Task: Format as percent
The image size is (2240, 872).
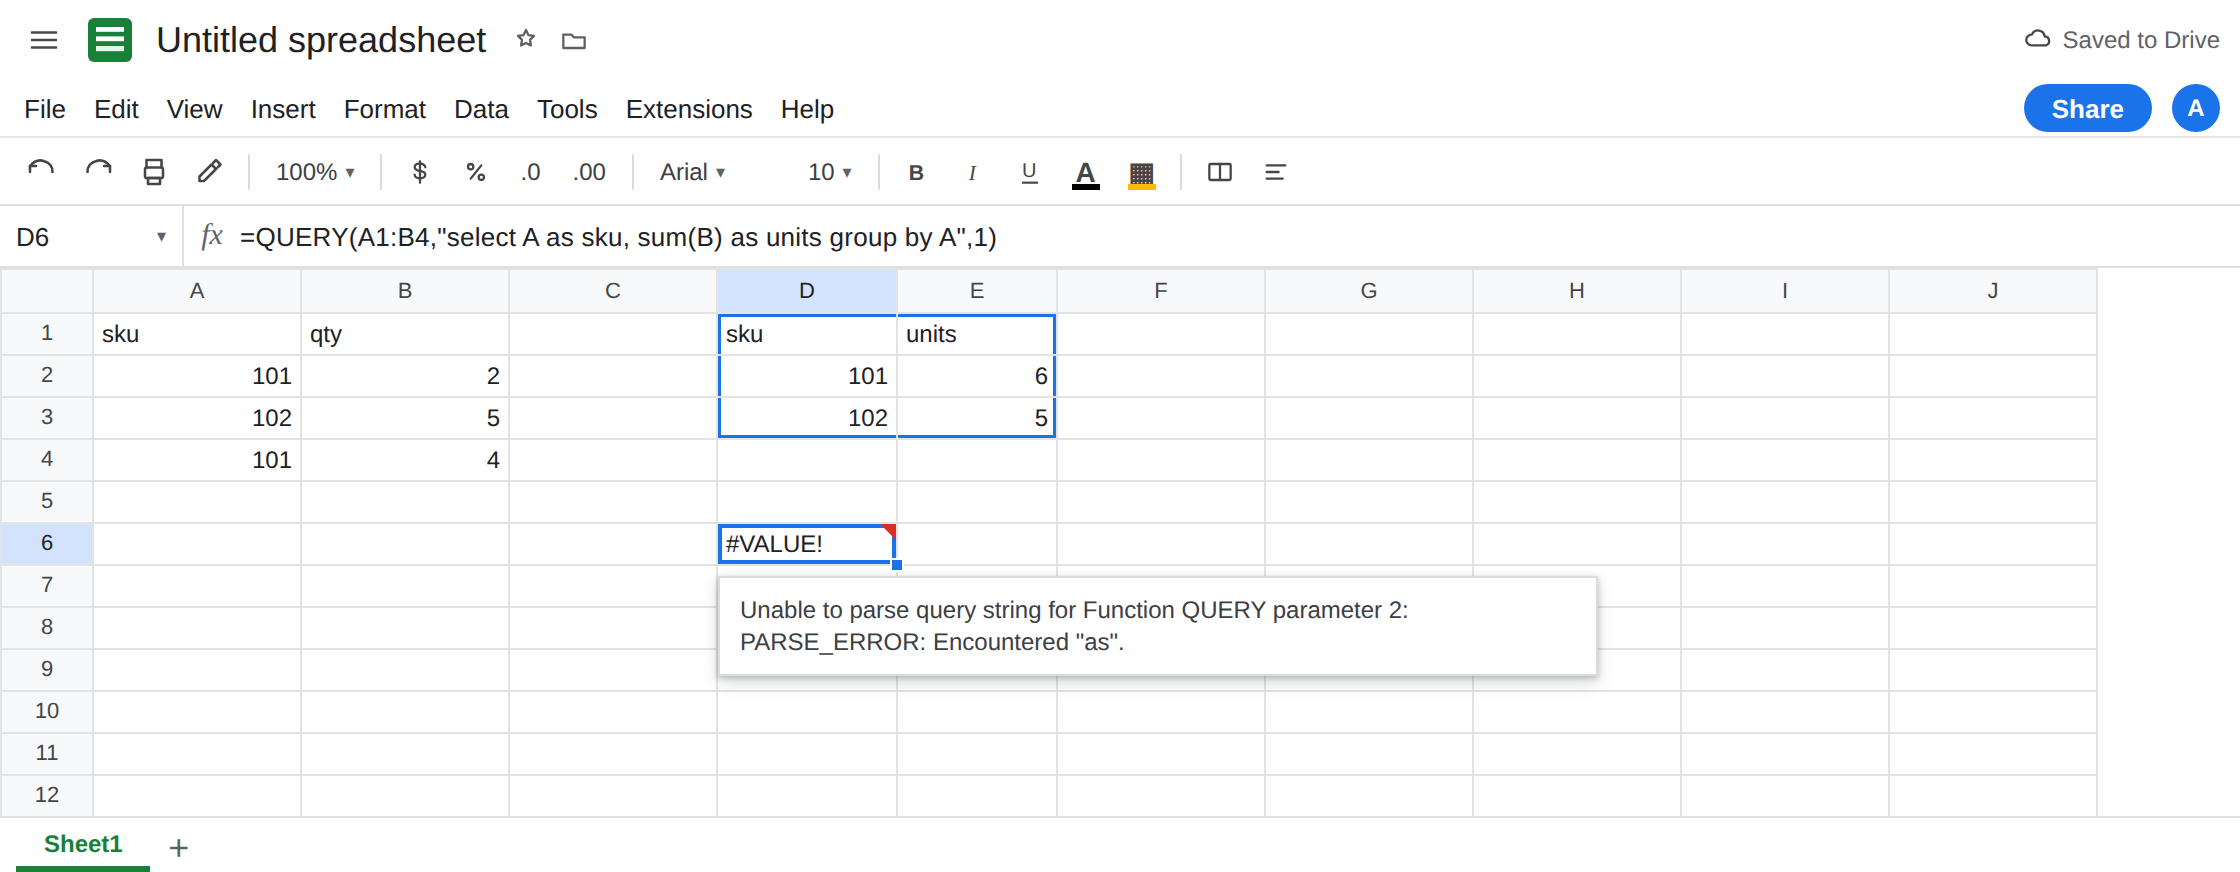Action: pyautogui.click(x=476, y=172)
